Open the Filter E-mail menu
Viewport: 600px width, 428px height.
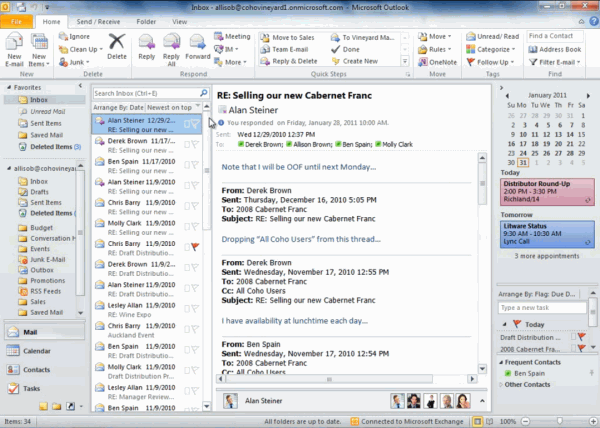pos(554,62)
